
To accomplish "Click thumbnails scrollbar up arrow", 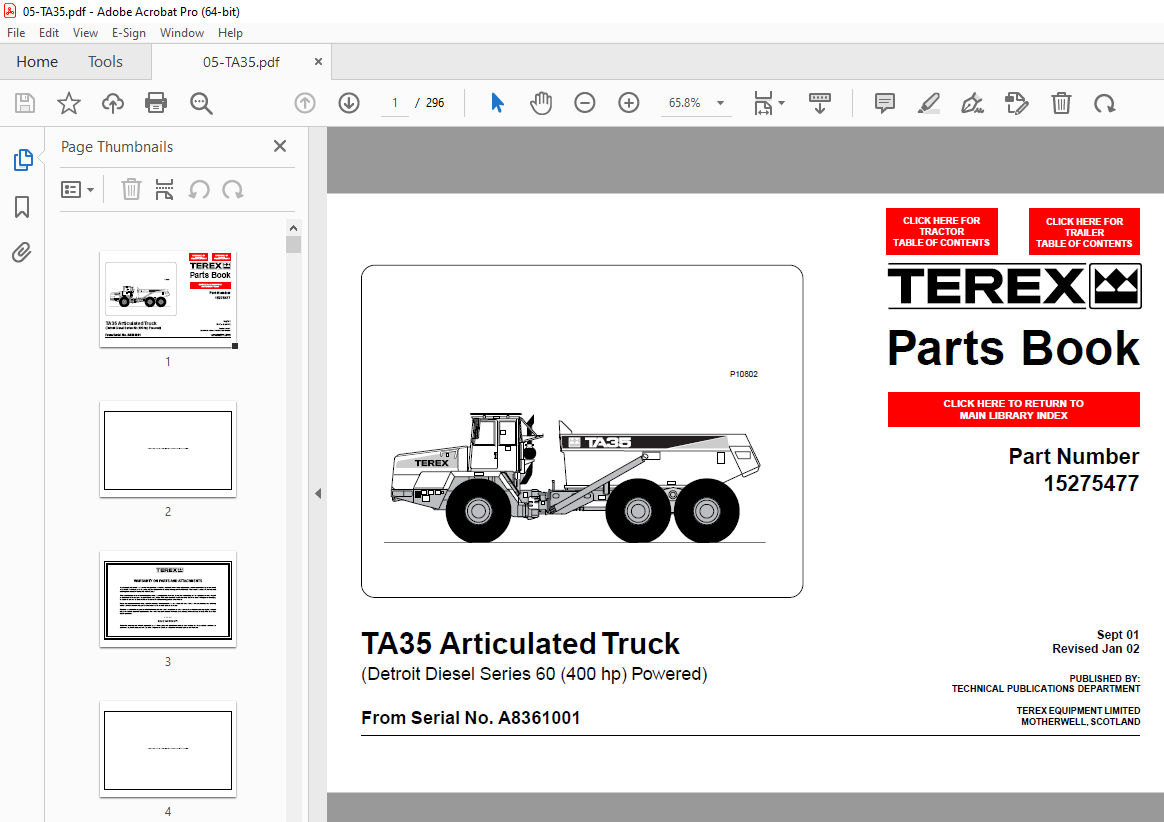I will pos(293,228).
